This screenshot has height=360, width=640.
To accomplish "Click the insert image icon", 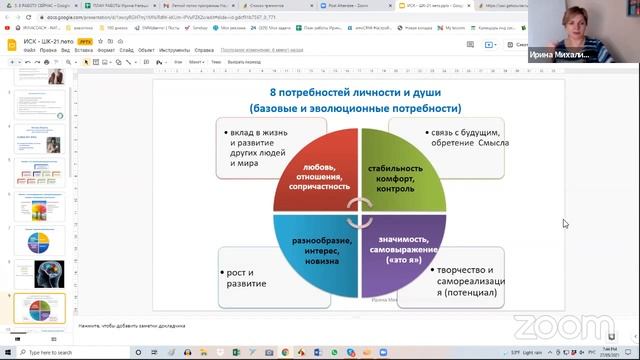I will (105, 62).
